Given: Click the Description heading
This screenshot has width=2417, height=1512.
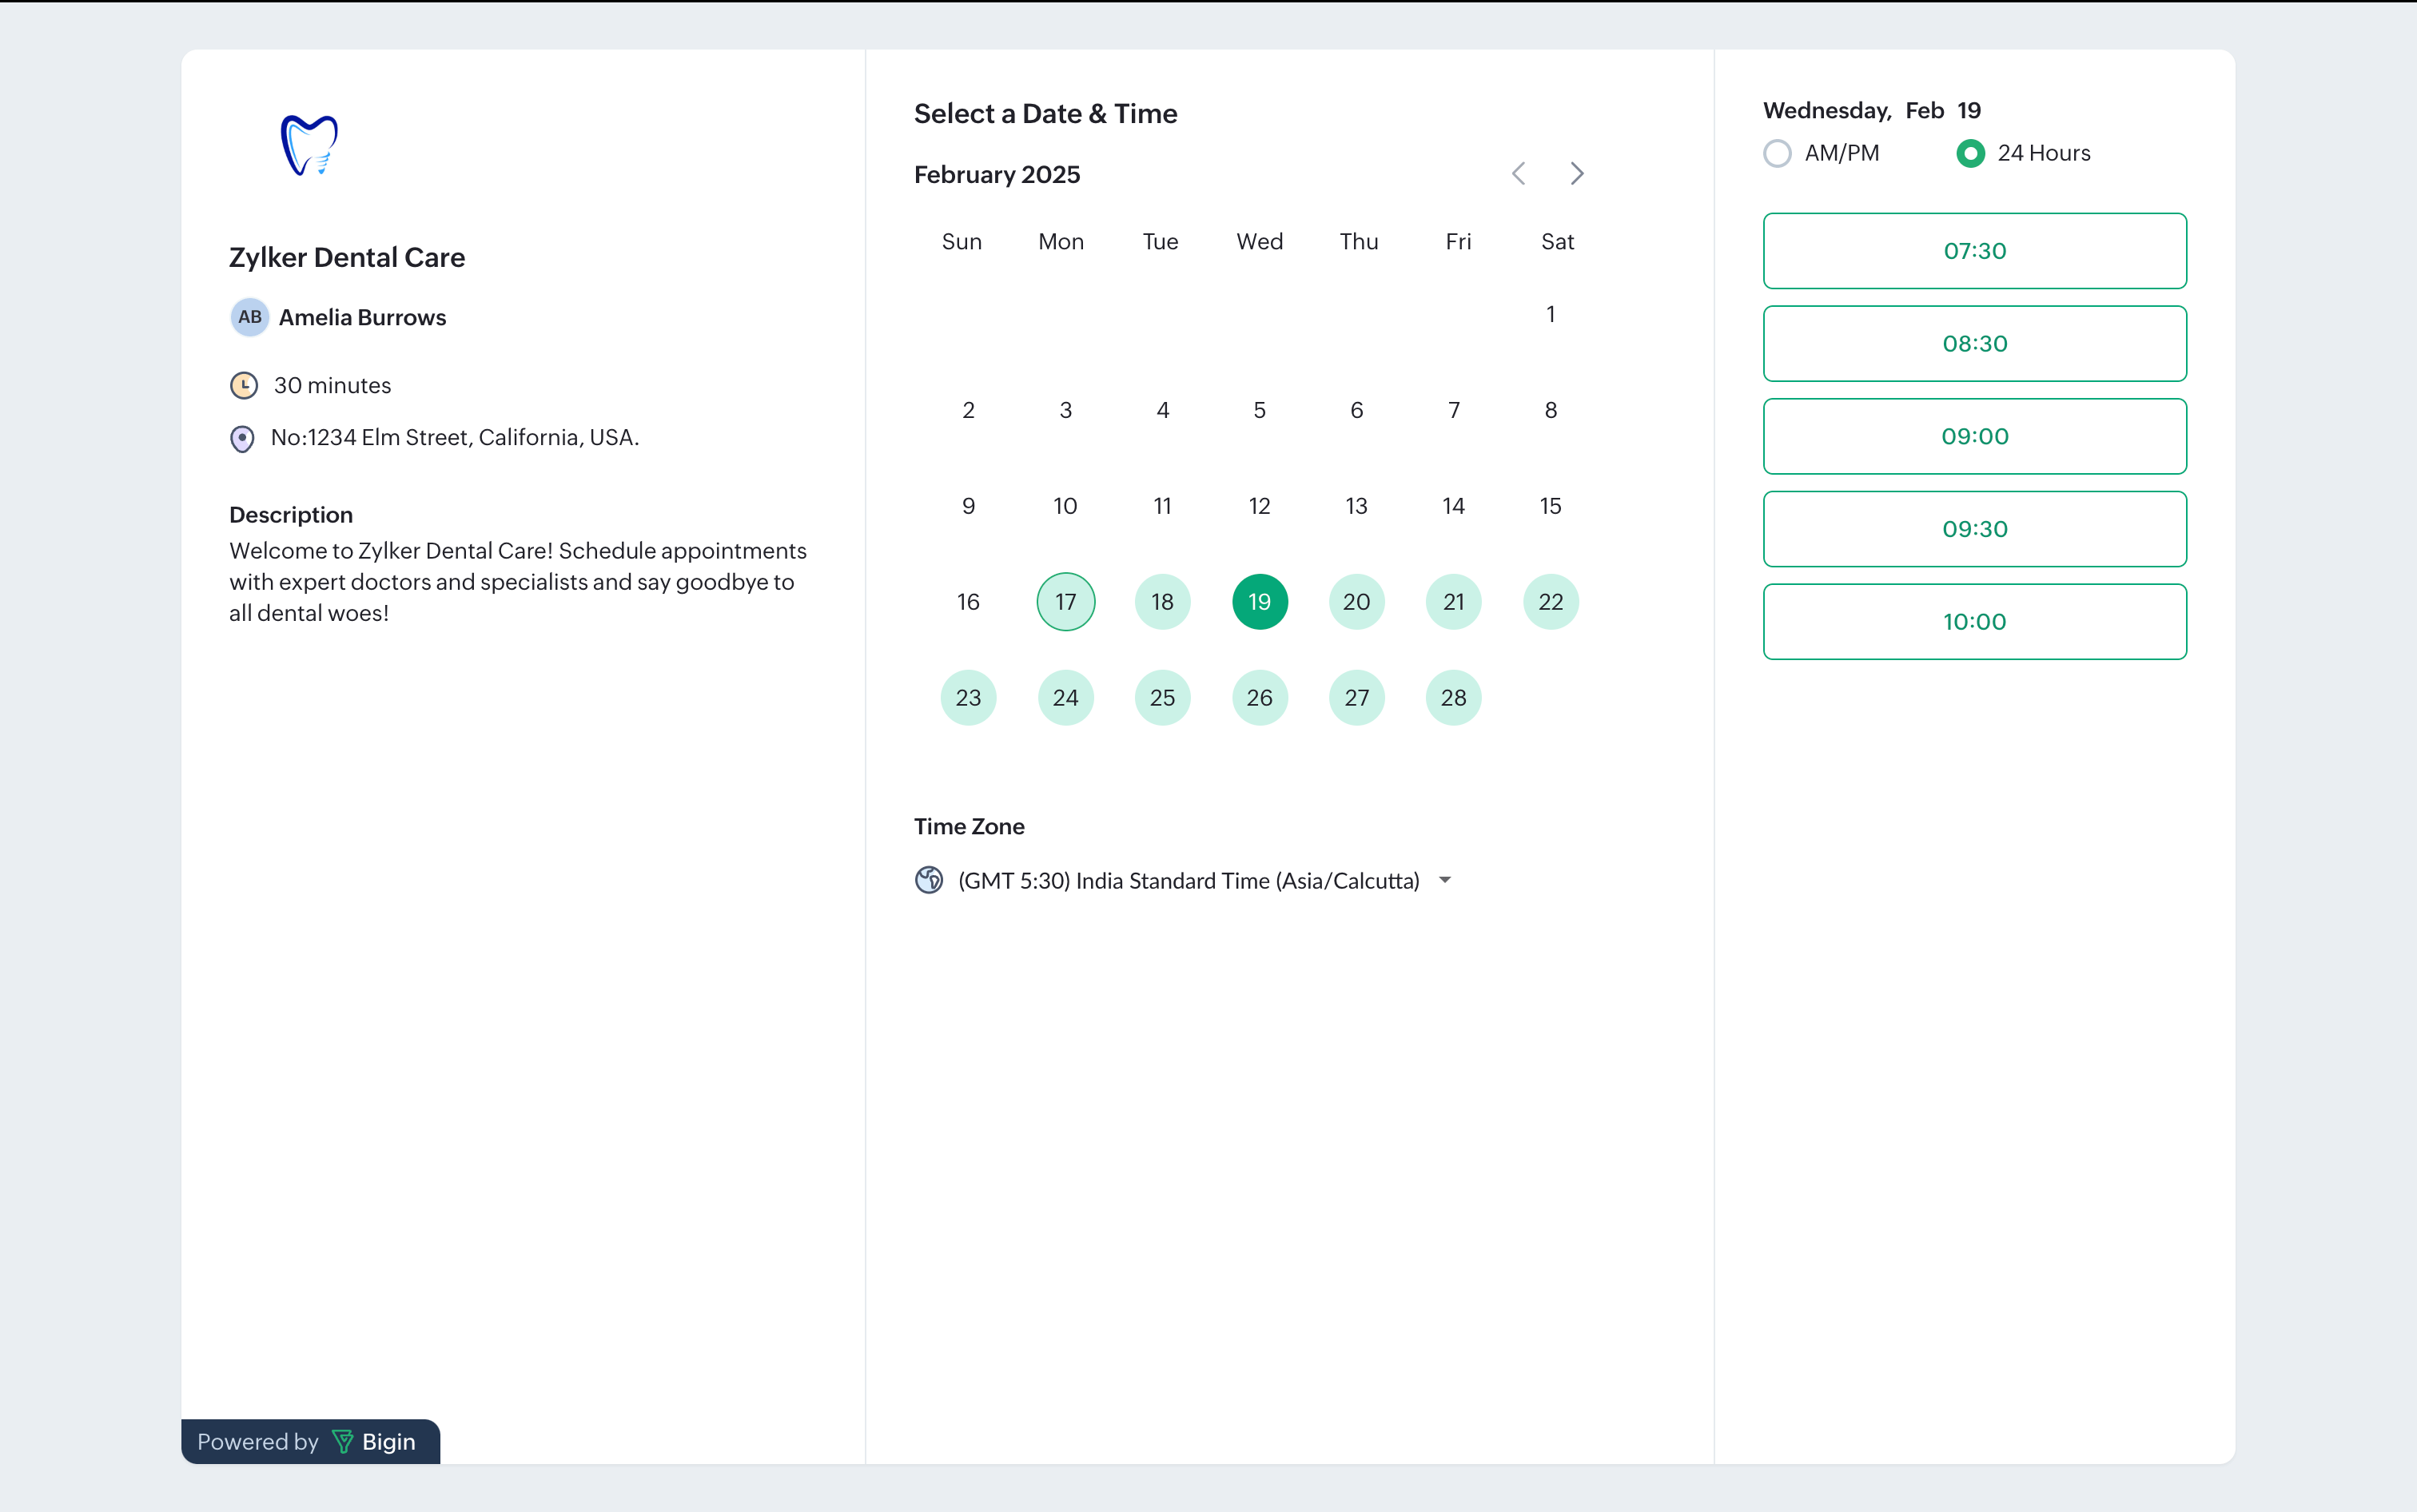Looking at the screenshot, I should tap(291, 514).
